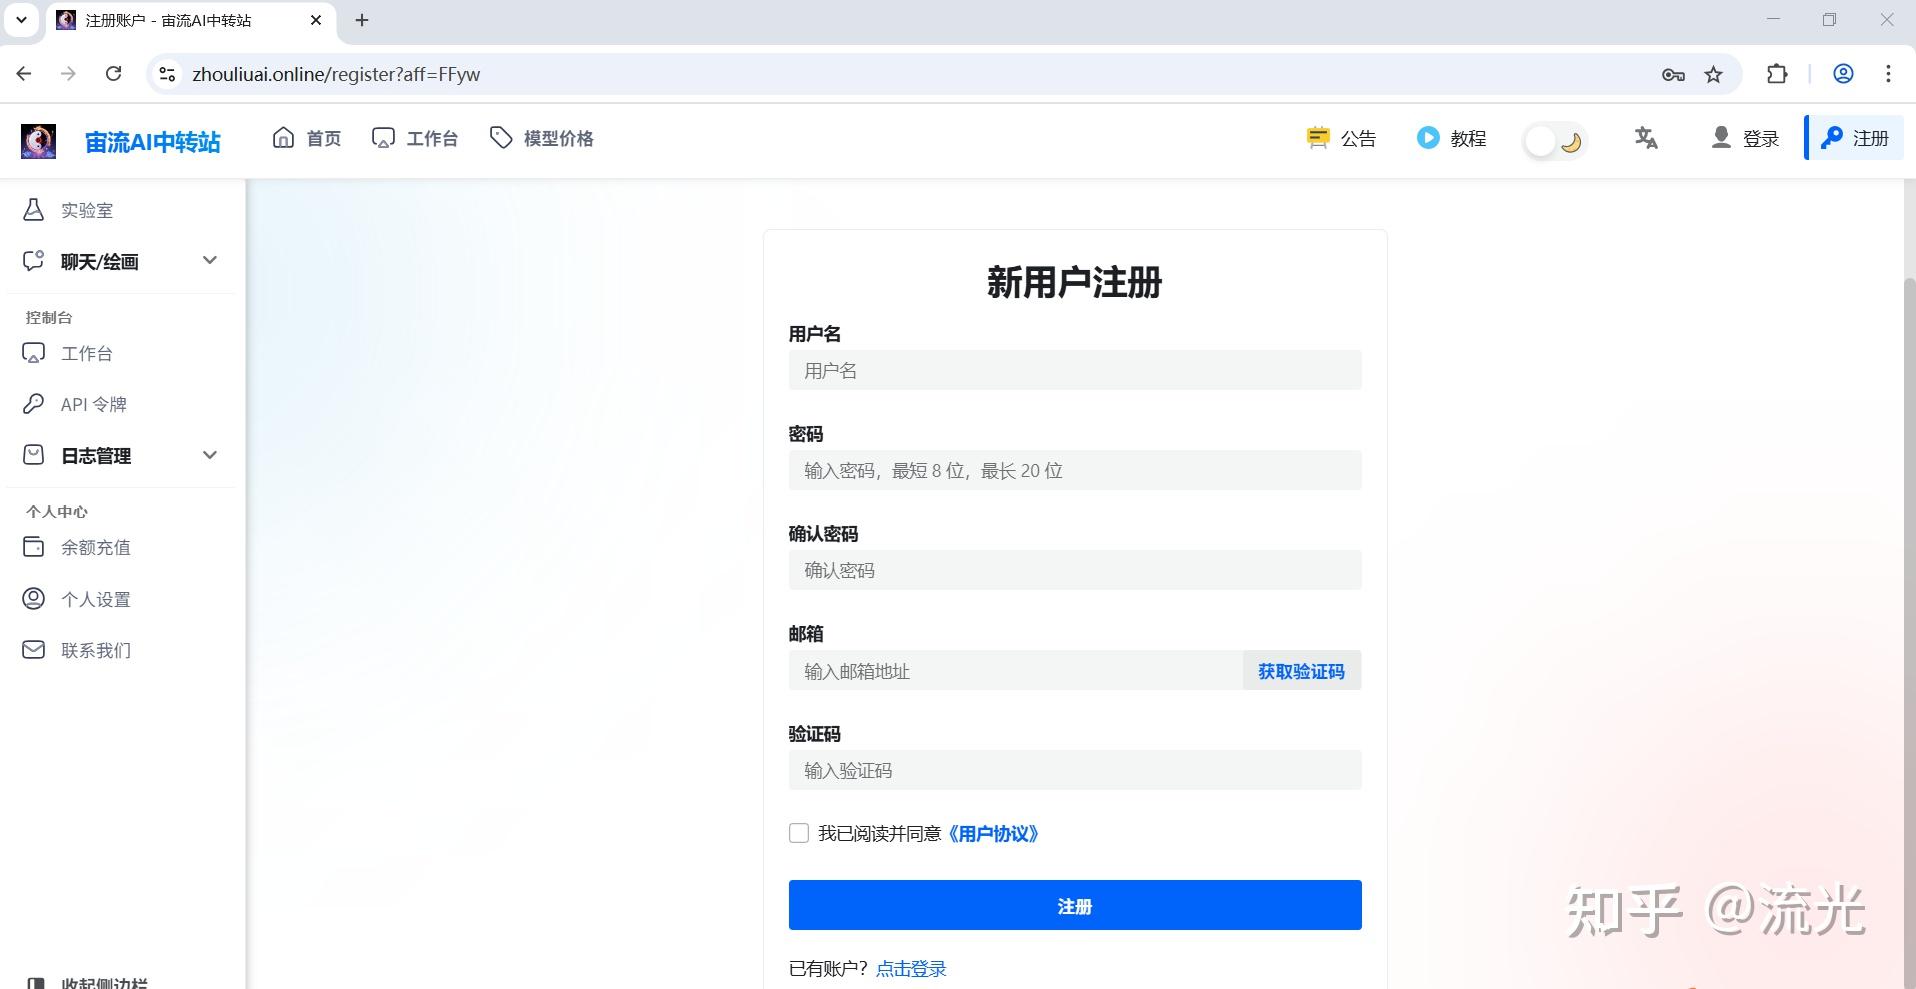This screenshot has height=989, width=1916.
Task: Open the 教程 tutorial video
Action: click(1452, 138)
